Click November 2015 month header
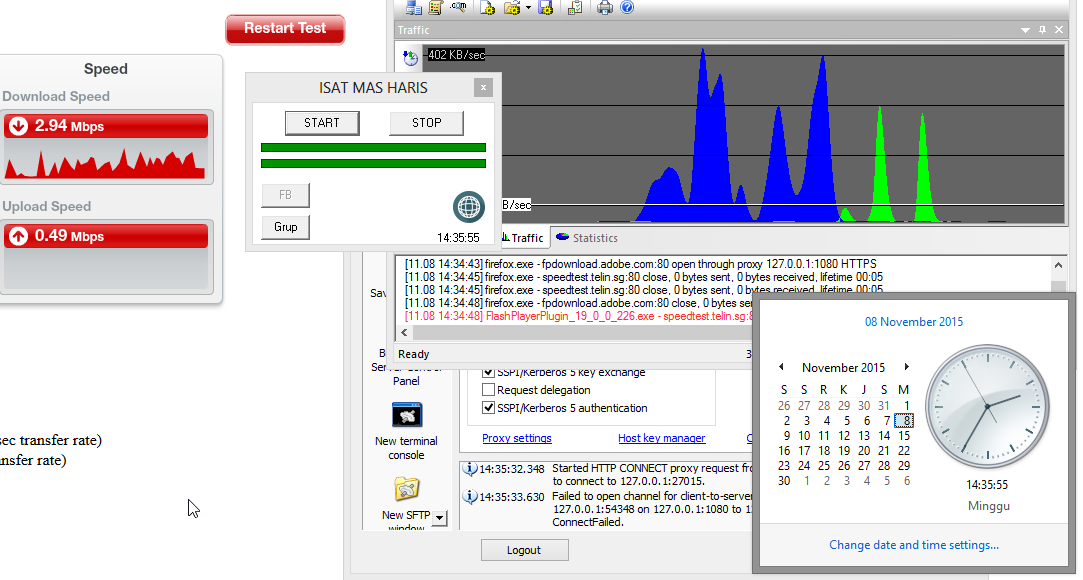Screen dimensions: 1083x580 coord(843,368)
